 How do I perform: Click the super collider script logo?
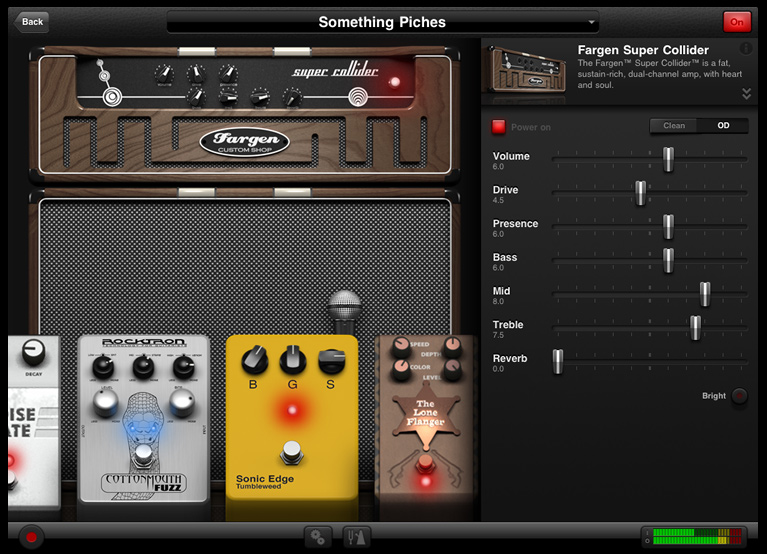click(335, 71)
